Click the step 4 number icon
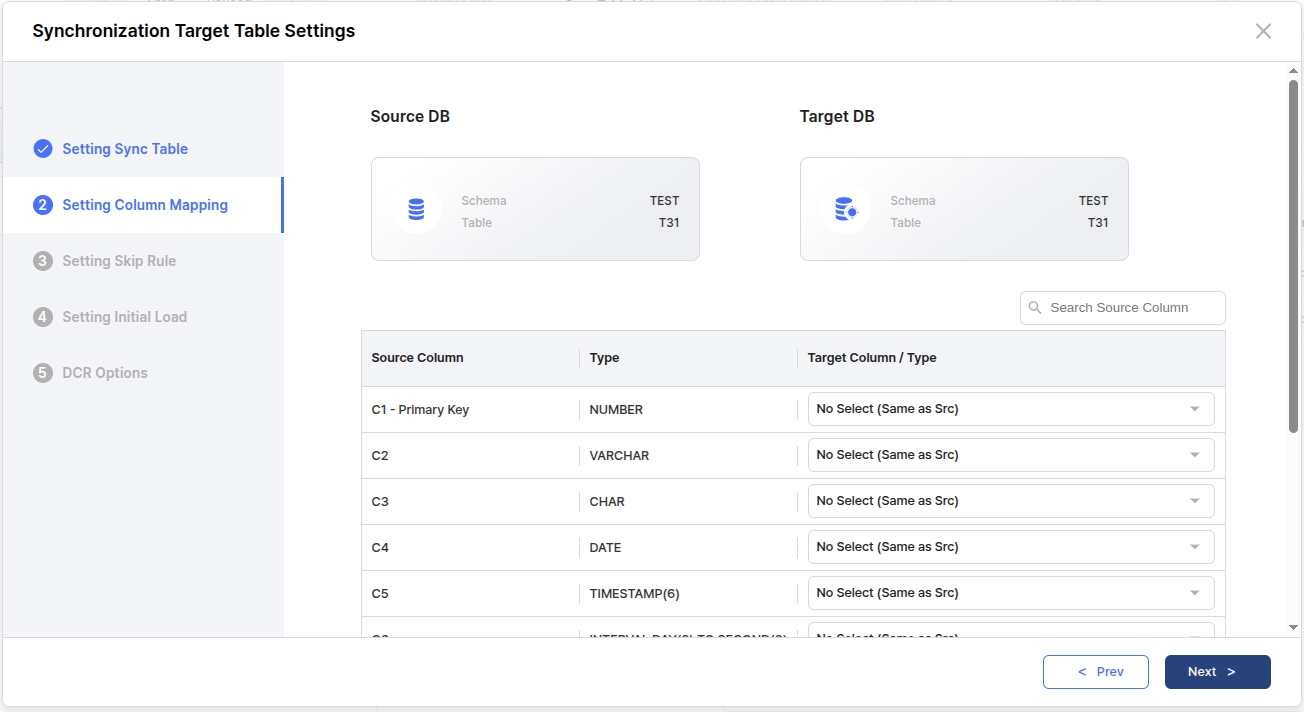 pos(43,317)
